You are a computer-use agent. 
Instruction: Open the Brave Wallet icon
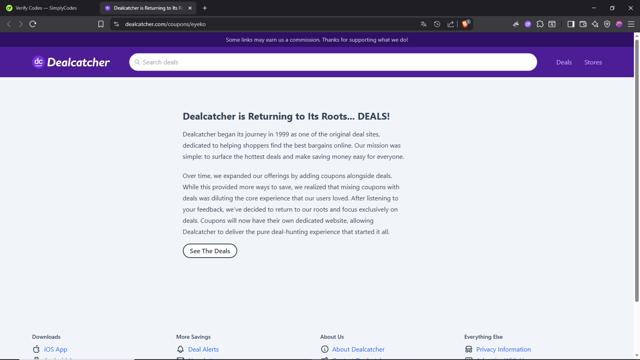(x=583, y=24)
